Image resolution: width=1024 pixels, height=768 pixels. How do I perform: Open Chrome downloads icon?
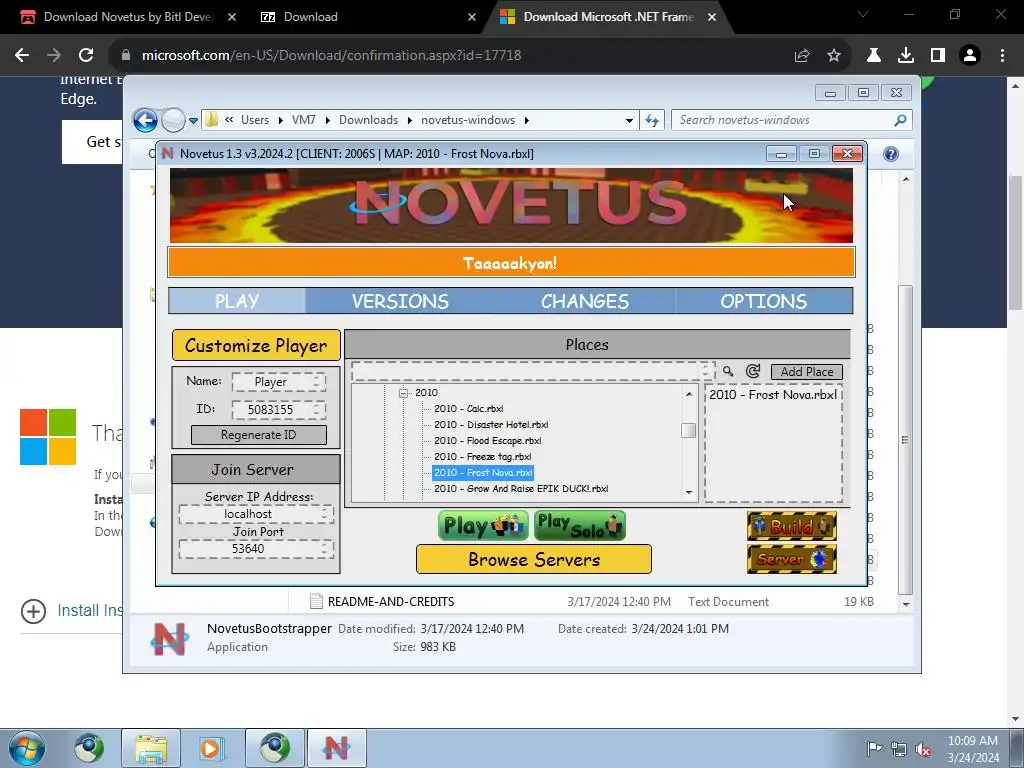coord(906,56)
